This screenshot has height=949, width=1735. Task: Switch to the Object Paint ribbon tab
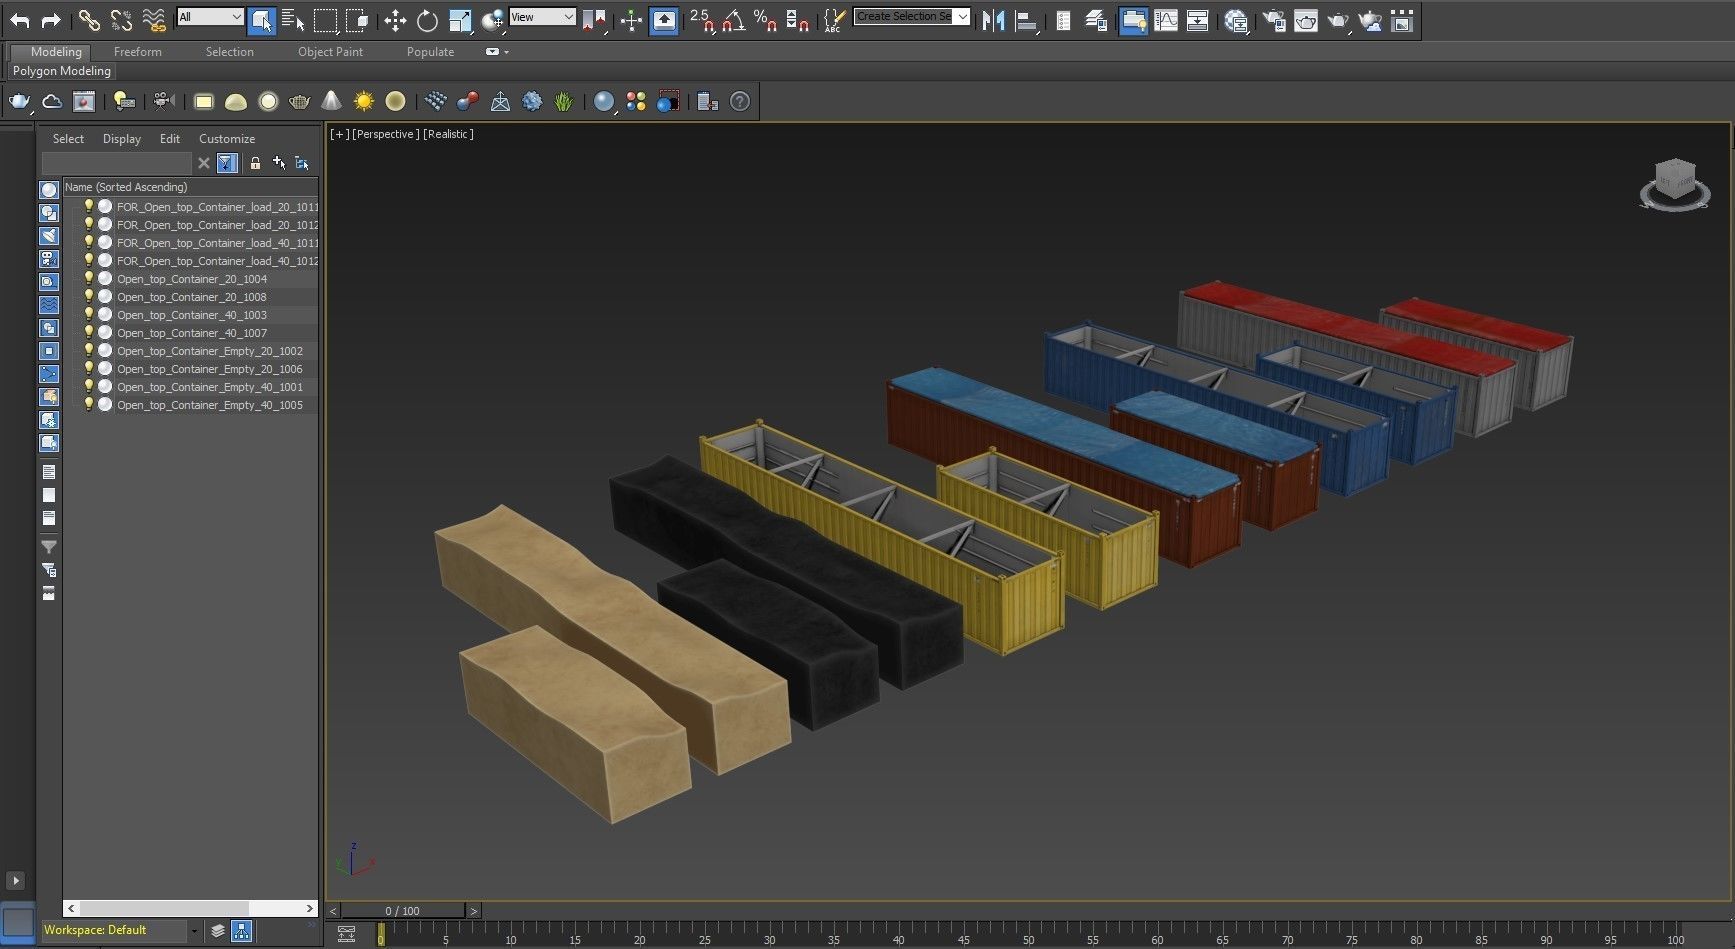[330, 52]
